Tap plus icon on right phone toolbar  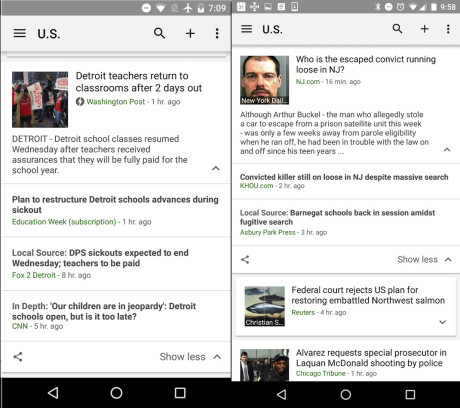tap(424, 29)
